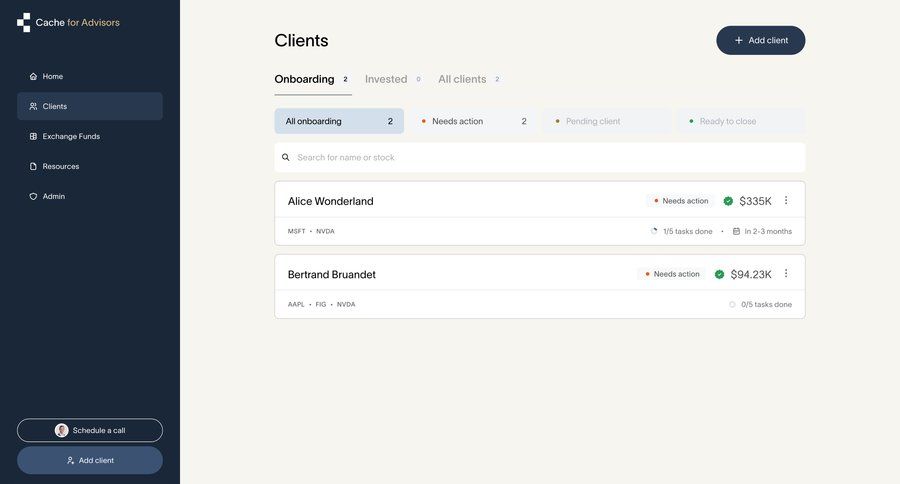Viewport: 900px width, 484px height.
Task: Click FIG ticker under Bertrand Bruandet
Action: (320, 304)
